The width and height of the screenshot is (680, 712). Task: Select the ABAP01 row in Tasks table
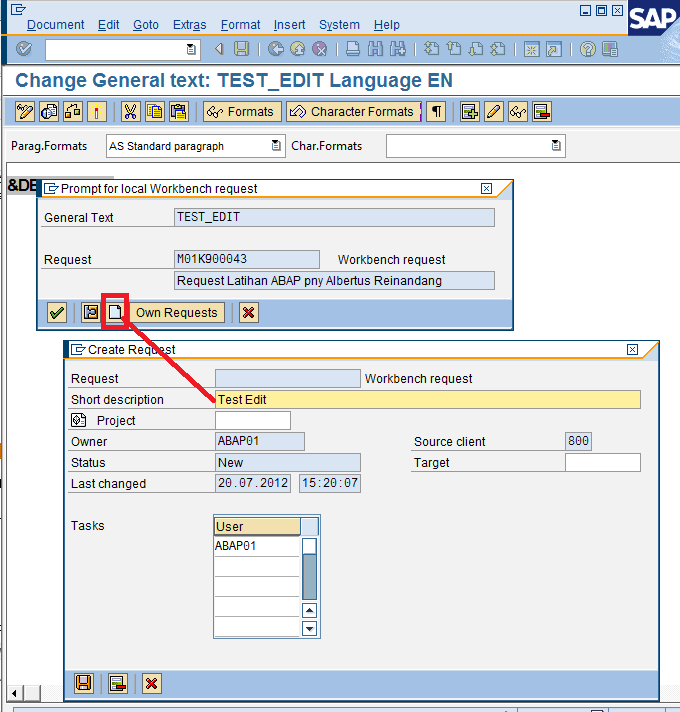[257, 546]
